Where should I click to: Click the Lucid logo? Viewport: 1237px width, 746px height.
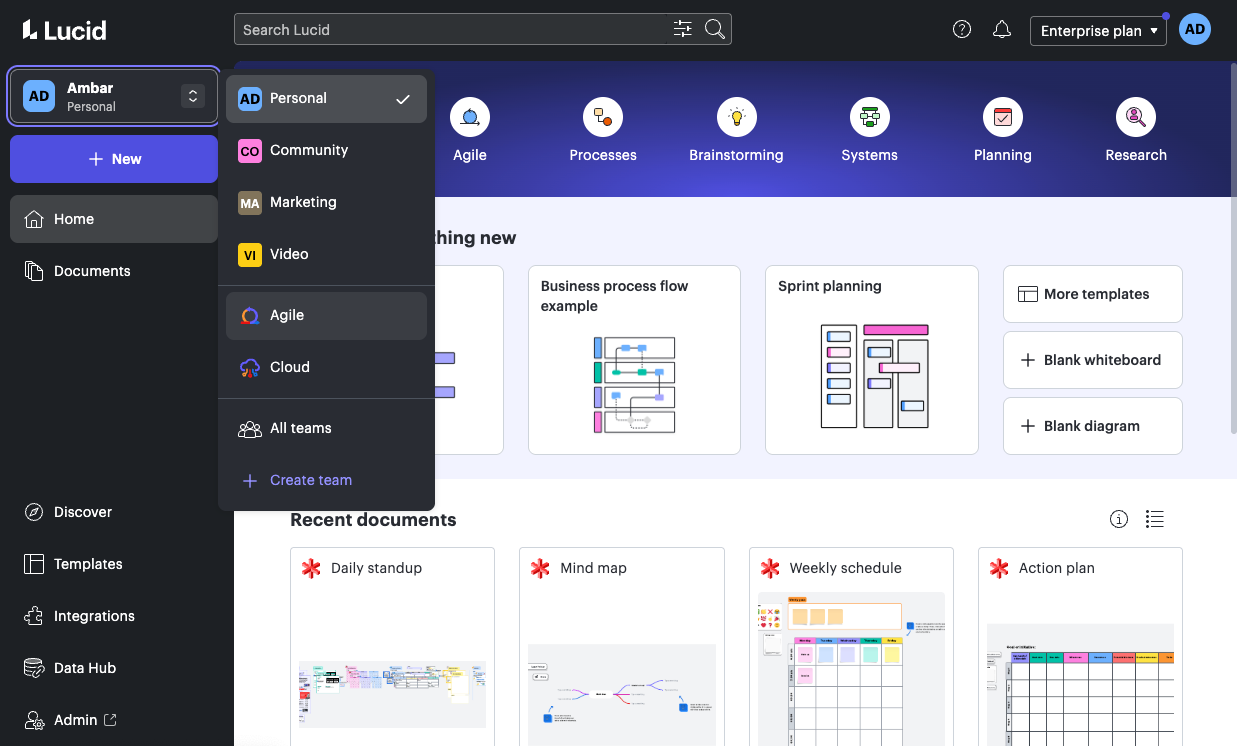(64, 30)
